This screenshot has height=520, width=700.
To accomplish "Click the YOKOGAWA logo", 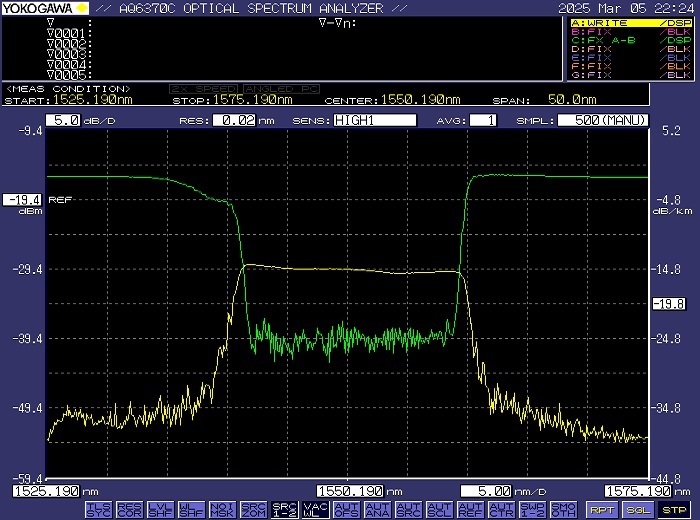I will (x=45, y=8).
